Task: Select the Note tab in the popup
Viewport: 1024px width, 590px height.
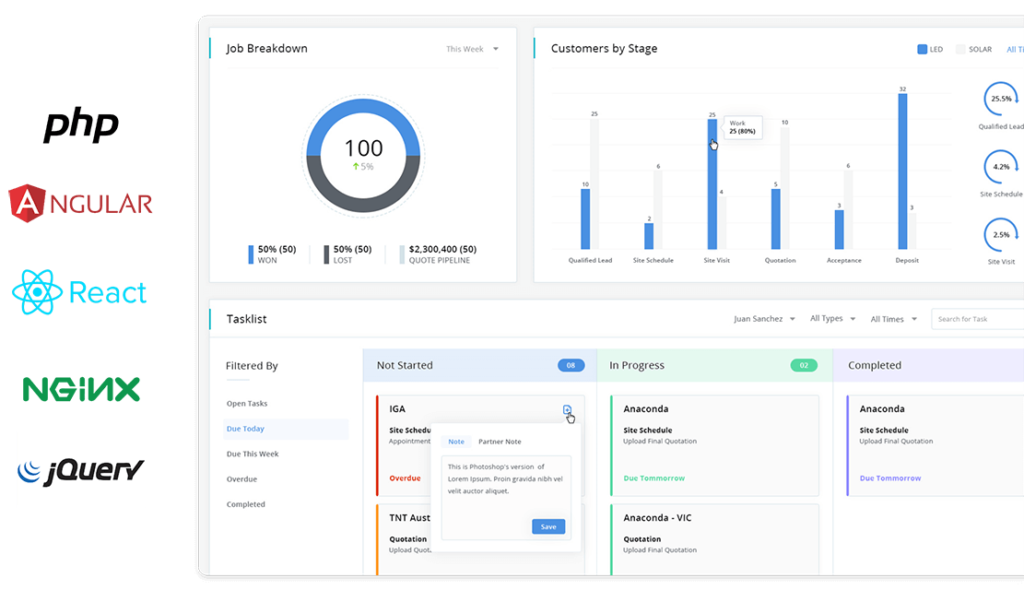Action: click(x=456, y=441)
